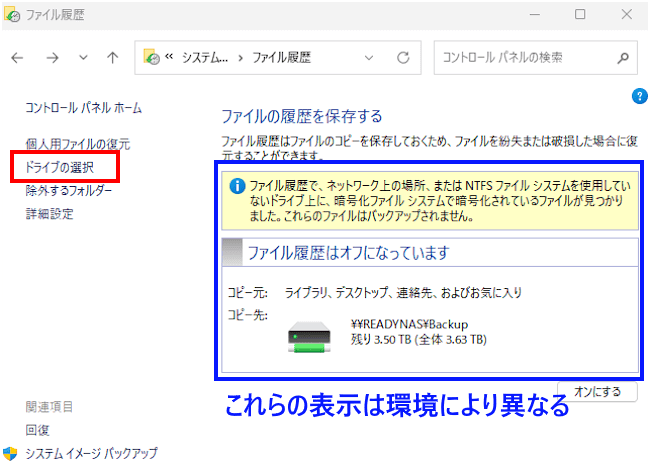Click the ¥¥READYNAS¥Backup path text
This screenshot has width=650, height=466.
pos(409,324)
